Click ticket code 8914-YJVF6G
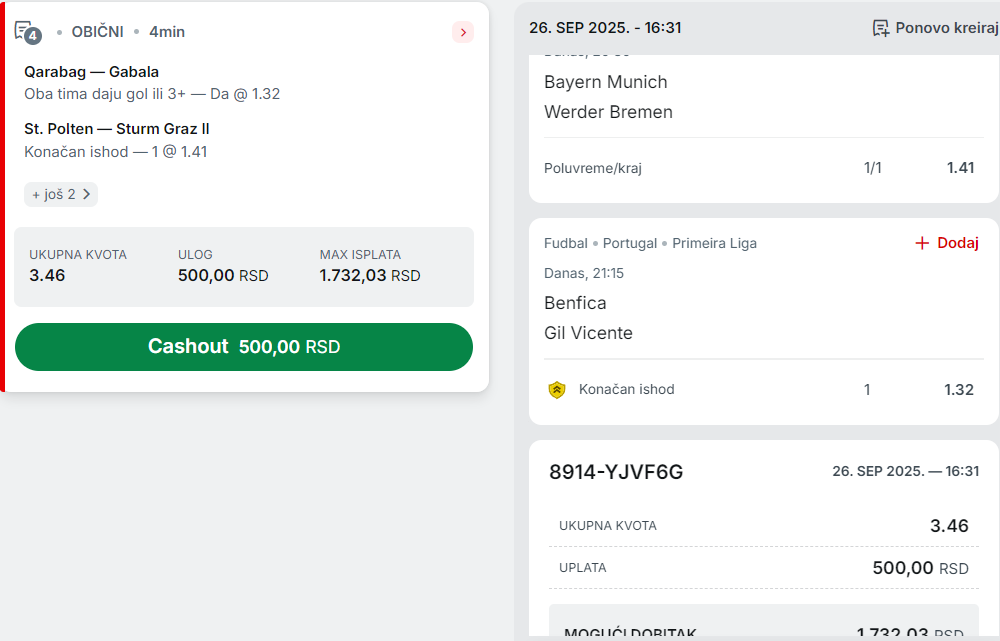1000x641 pixels. [616, 472]
